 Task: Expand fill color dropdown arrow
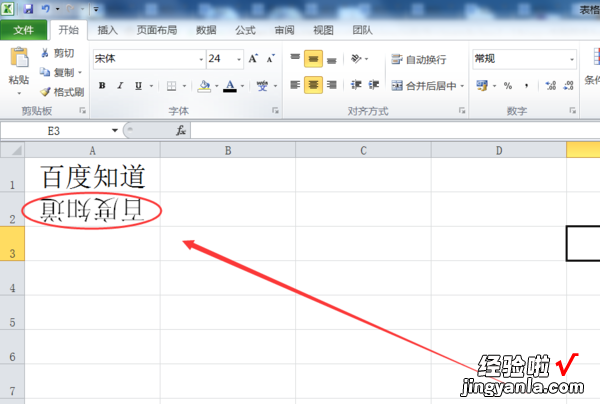(x=217, y=86)
